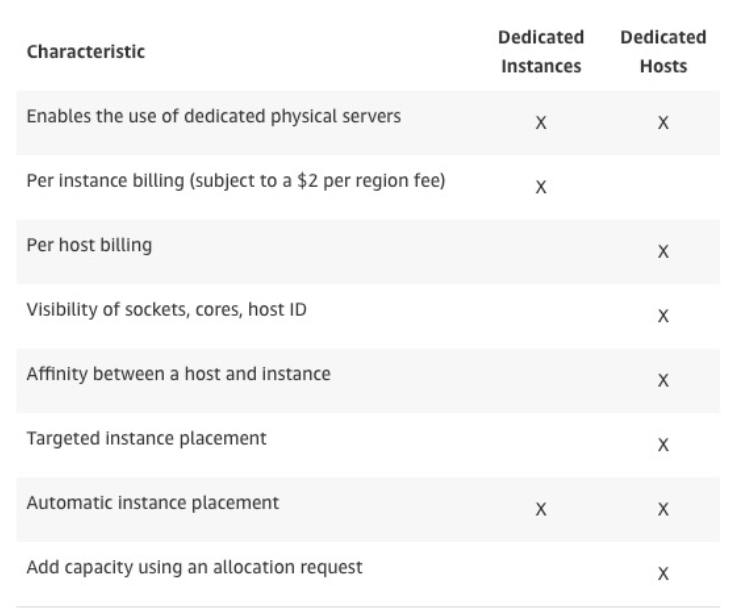The image size is (748, 616).
Task: Select 'Affinity between a host and instance' text
Action: 180,374
